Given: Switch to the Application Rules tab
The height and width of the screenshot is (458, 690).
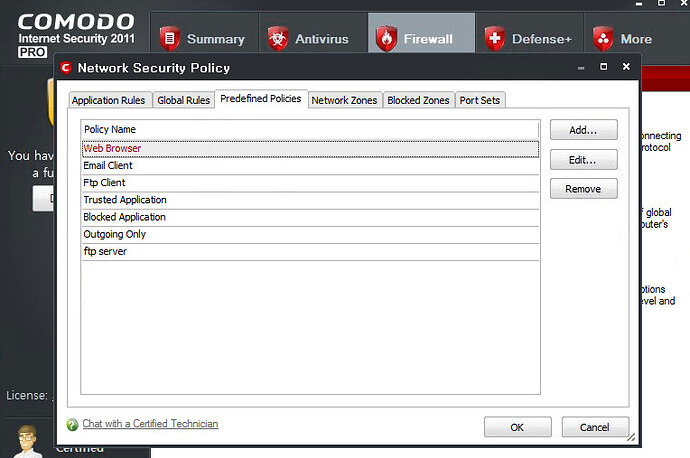Looking at the screenshot, I should click(109, 100).
